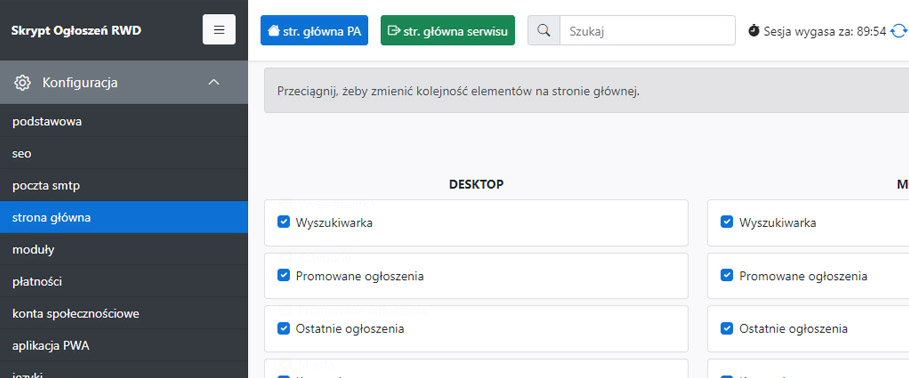Click the magnifier search icon
909x378 pixels.
pyautogui.click(x=544, y=30)
